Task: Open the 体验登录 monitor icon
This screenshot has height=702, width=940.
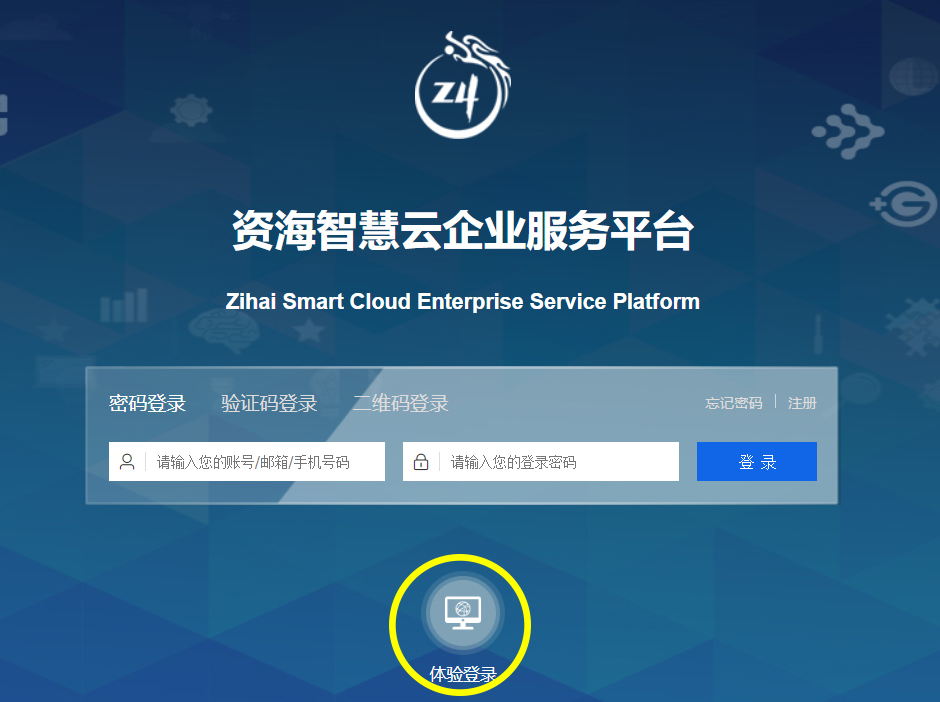Action: (463, 613)
